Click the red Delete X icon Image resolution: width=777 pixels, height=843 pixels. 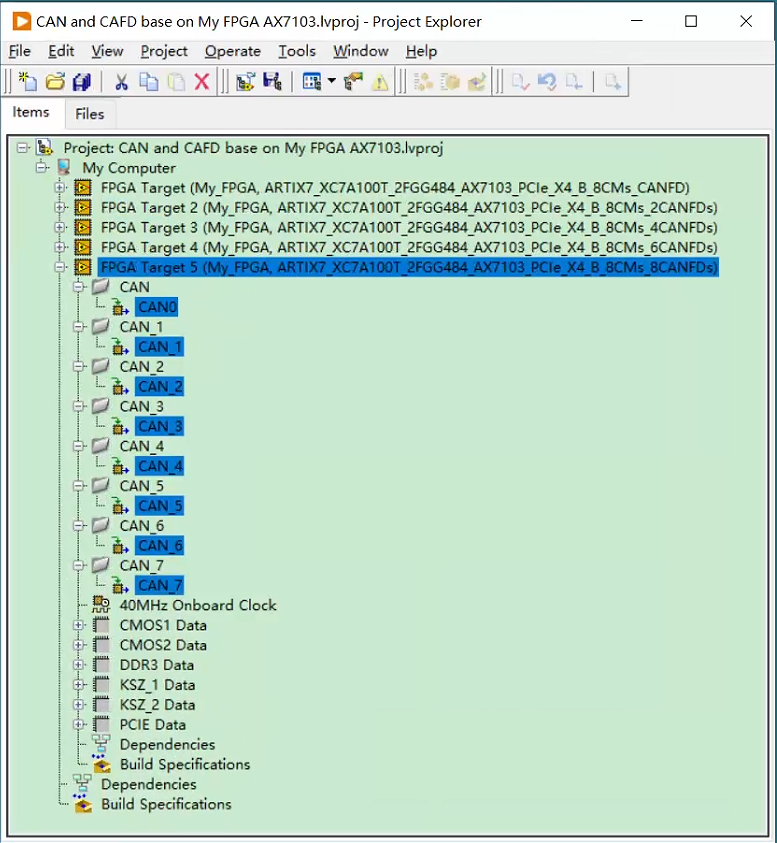[x=202, y=82]
